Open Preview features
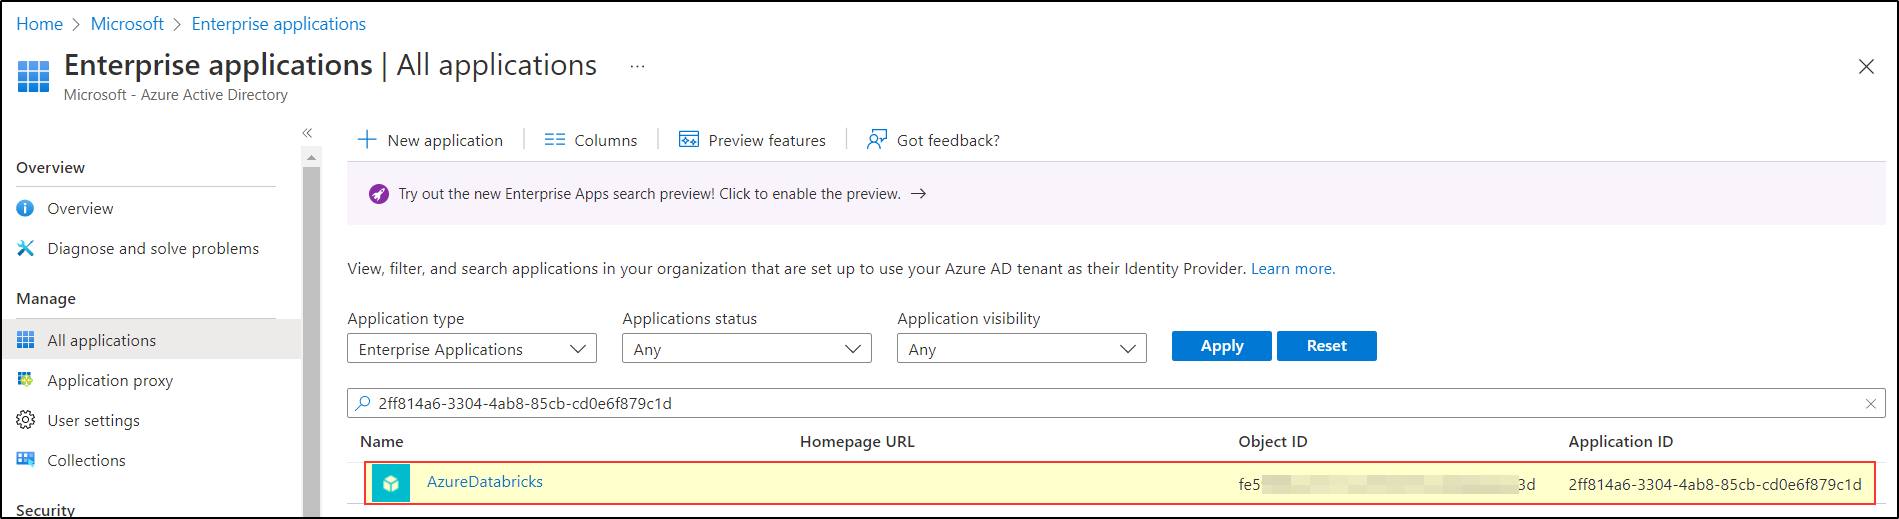Viewport: 1899px width, 519px height. pos(752,140)
